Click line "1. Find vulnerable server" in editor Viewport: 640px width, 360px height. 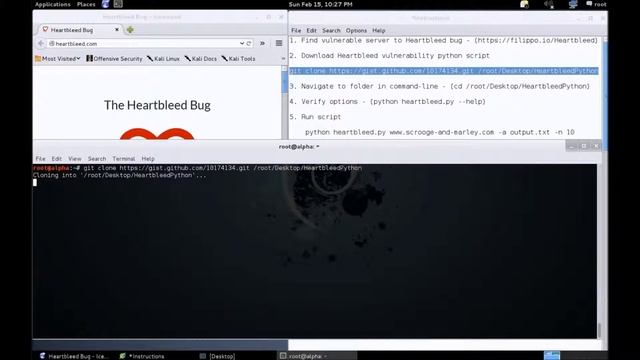point(444,40)
